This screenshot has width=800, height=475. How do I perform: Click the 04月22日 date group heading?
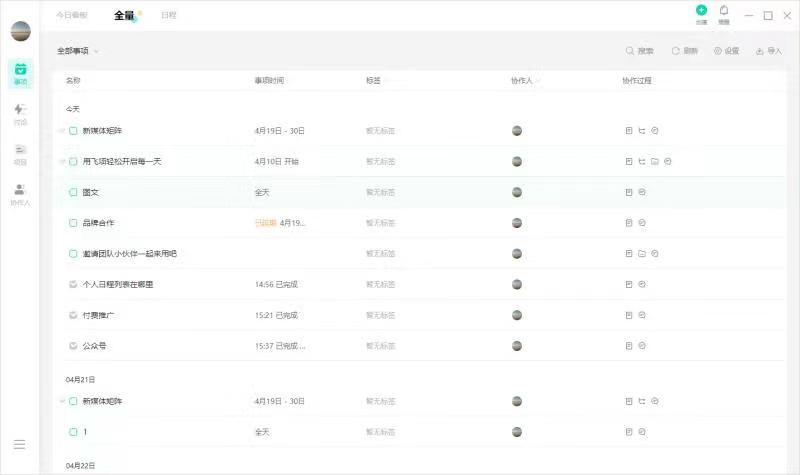point(80,465)
